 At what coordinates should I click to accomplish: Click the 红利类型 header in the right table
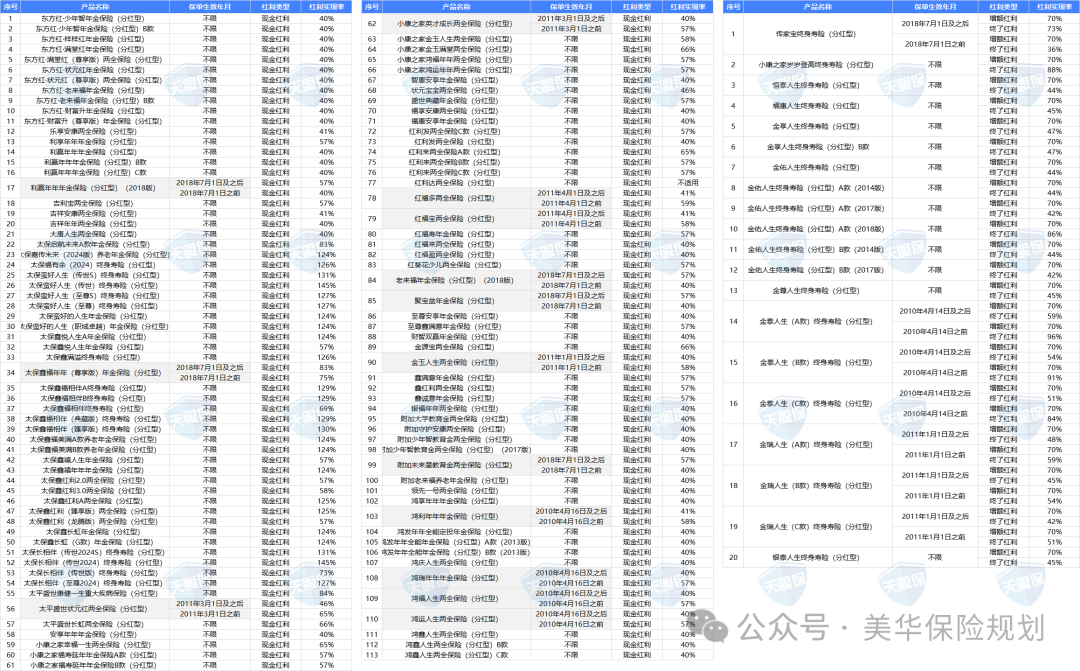[1003, 6]
